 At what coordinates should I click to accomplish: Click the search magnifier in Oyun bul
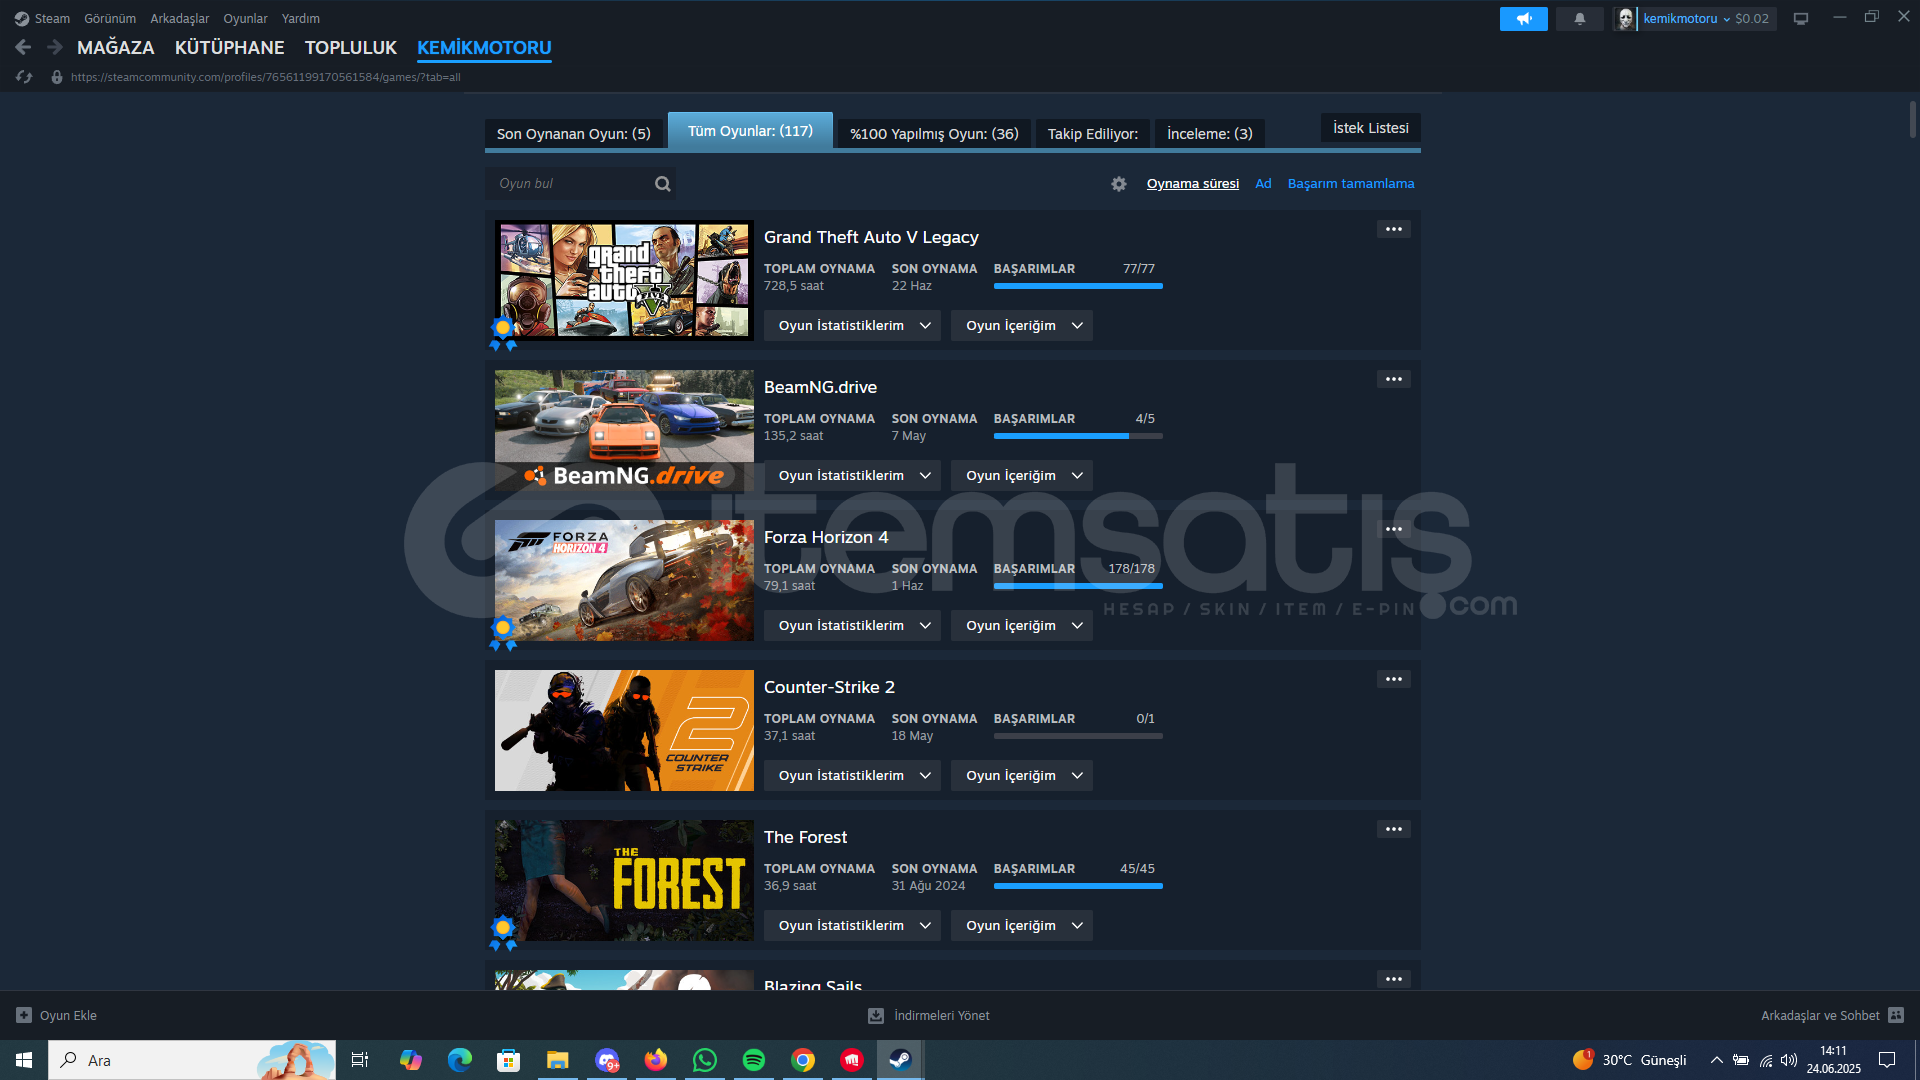coord(662,184)
